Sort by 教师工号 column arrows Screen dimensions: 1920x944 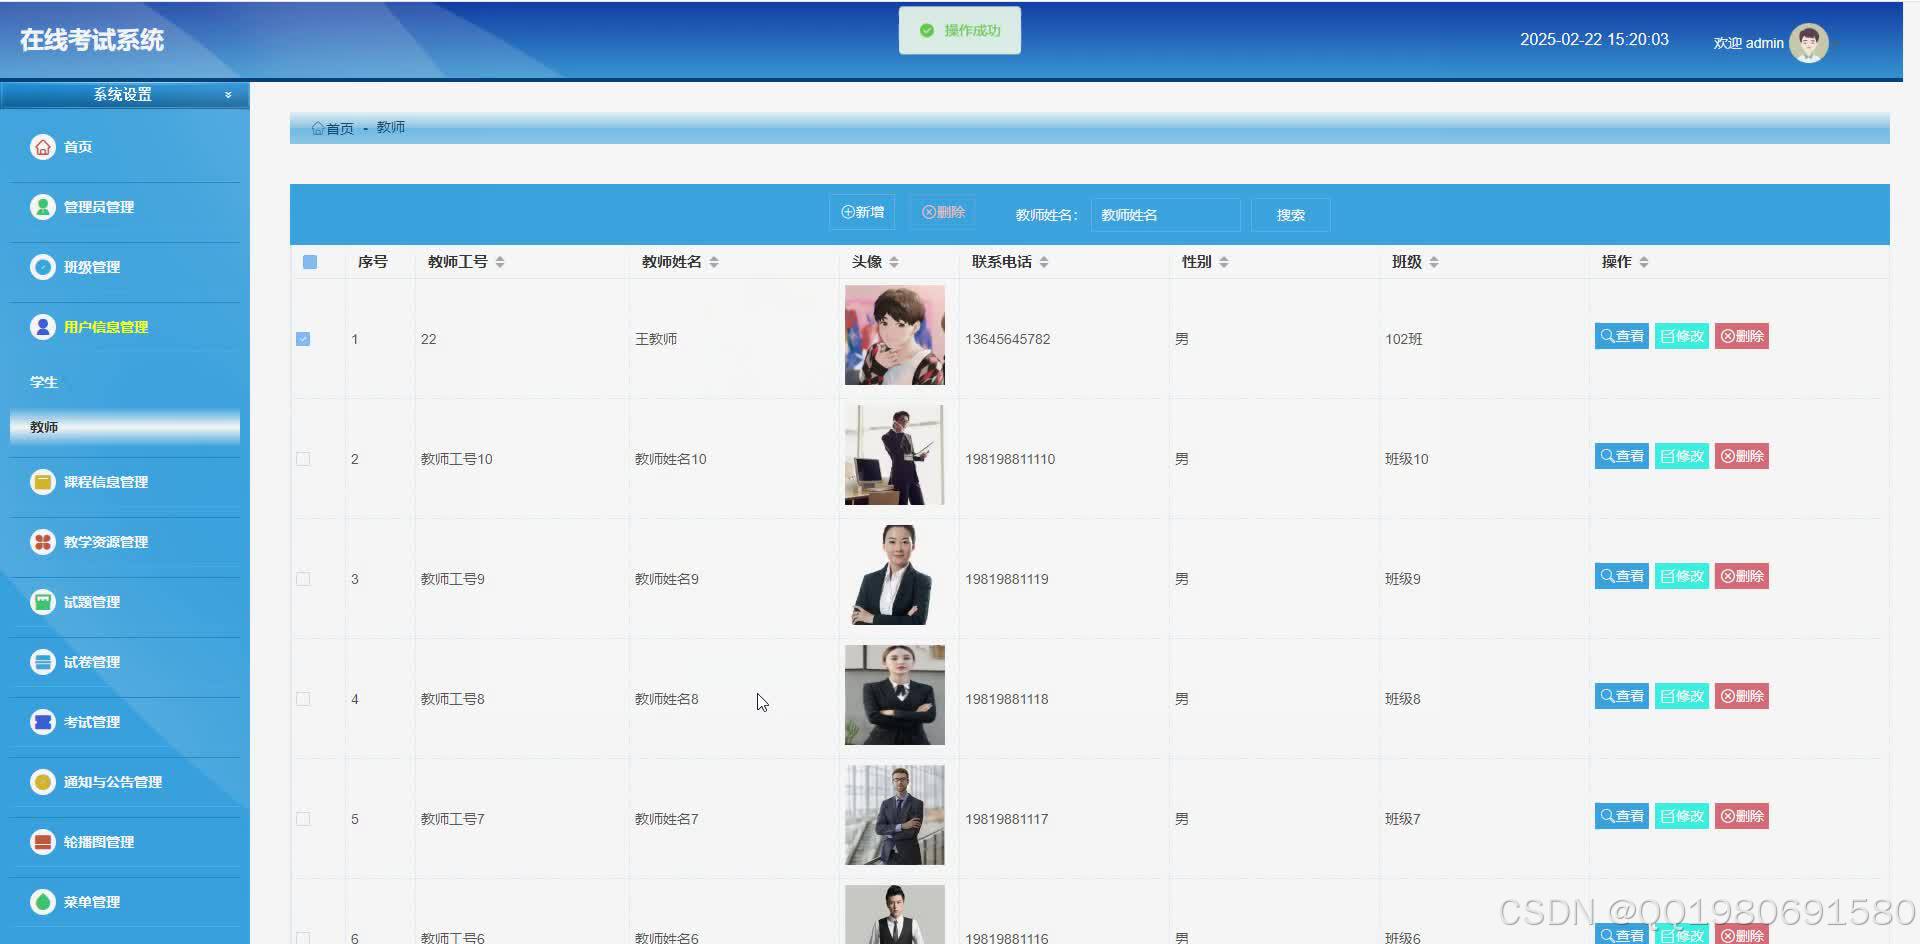500,262
